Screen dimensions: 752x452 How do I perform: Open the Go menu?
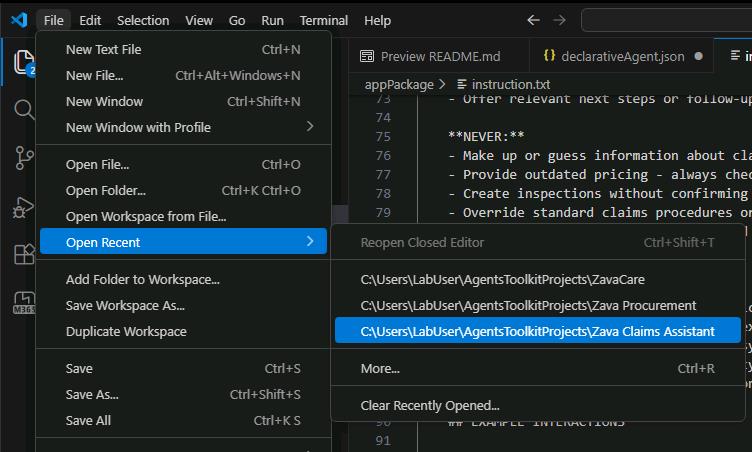[x=237, y=21]
